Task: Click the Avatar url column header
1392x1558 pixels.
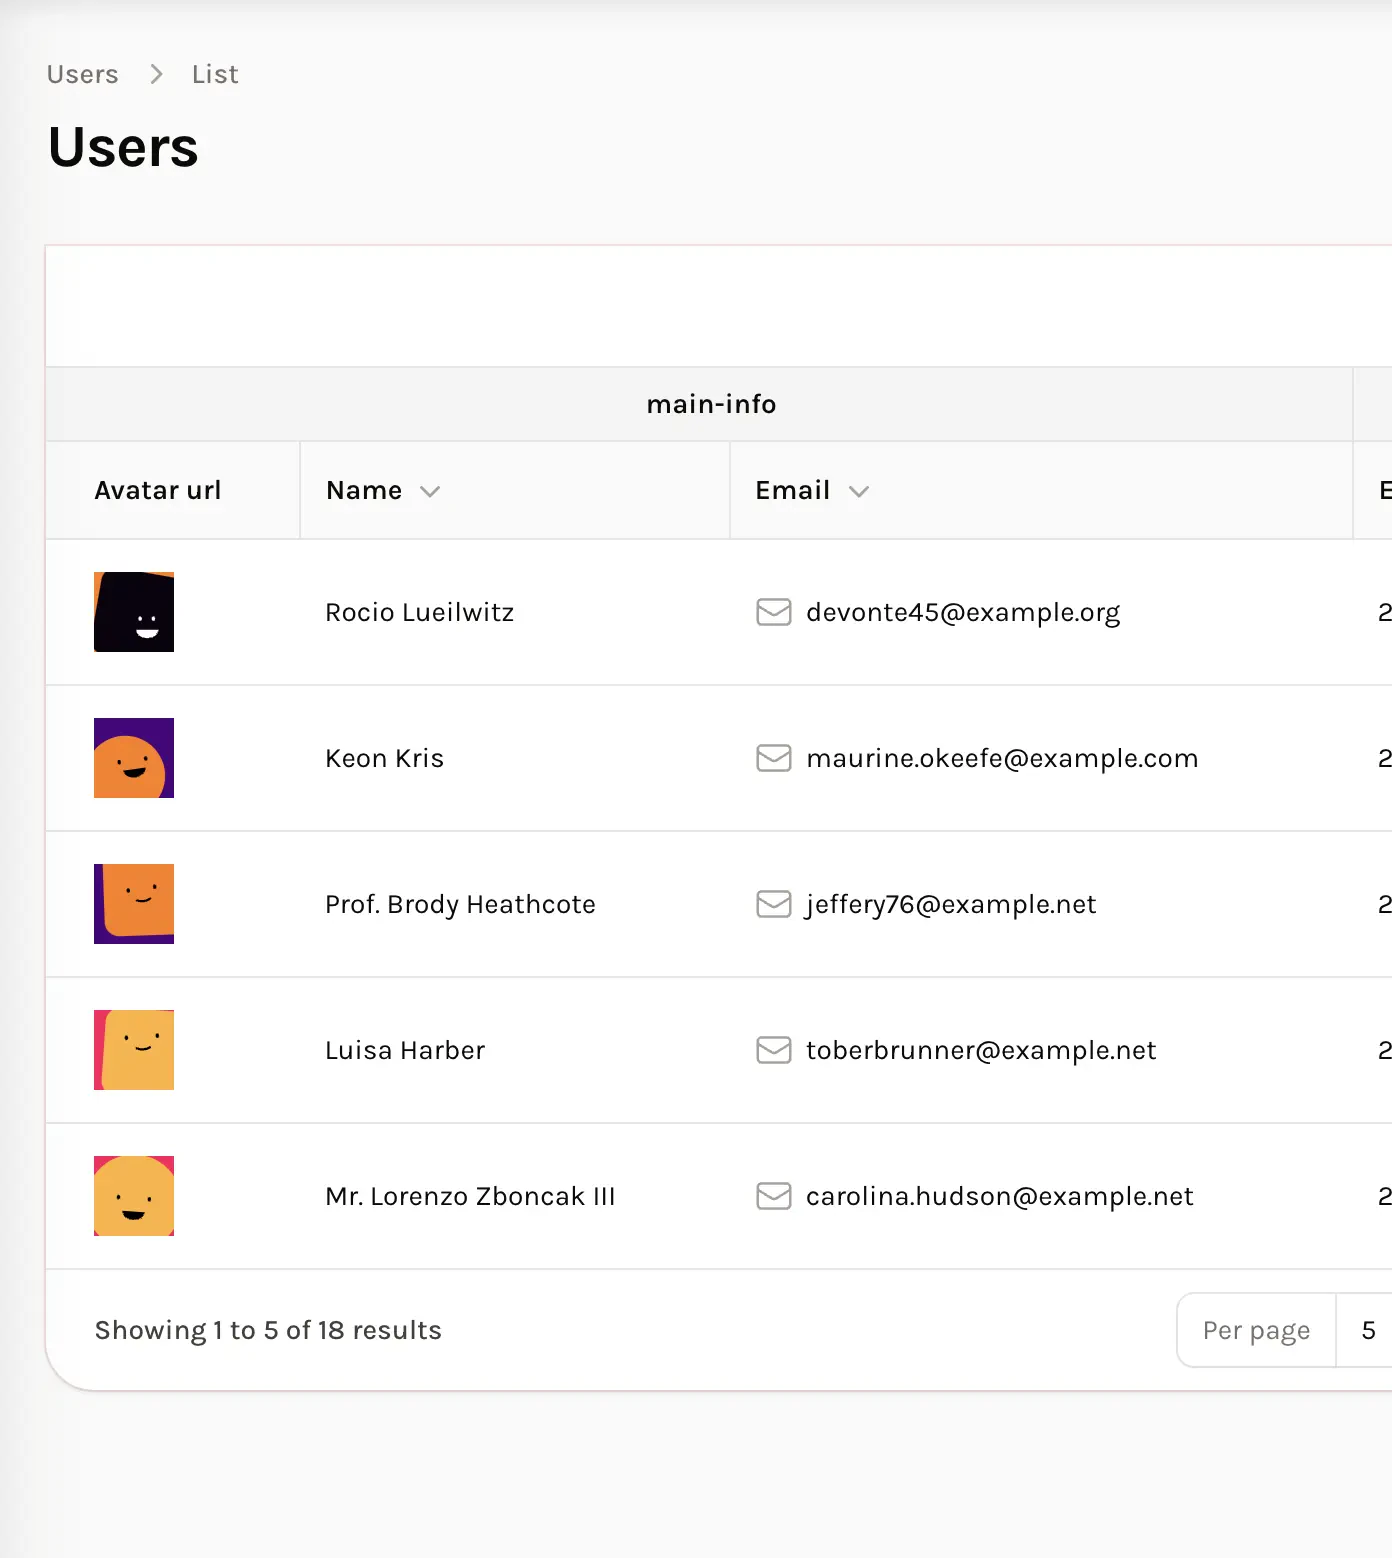Action: coord(158,490)
